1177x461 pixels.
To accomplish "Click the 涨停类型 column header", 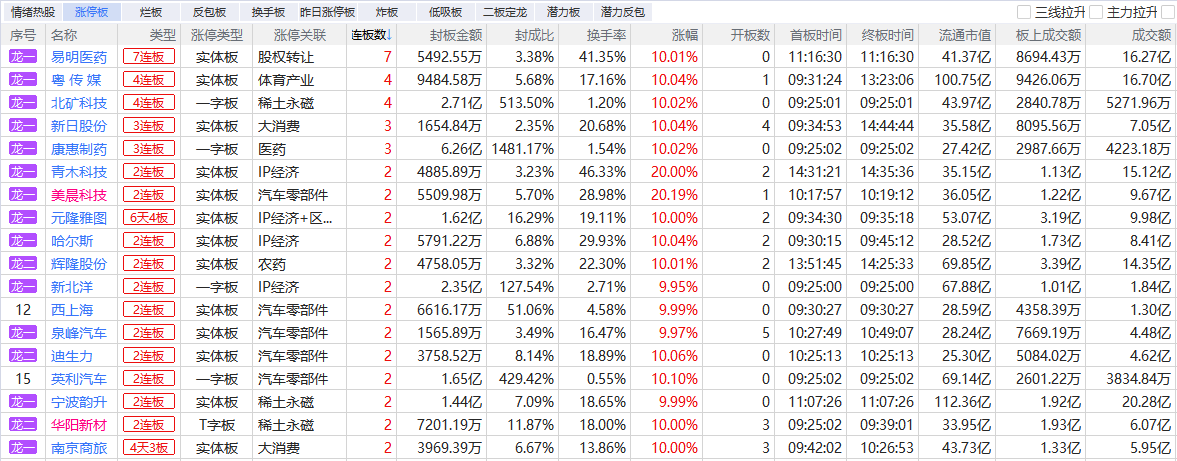I will [x=217, y=35].
